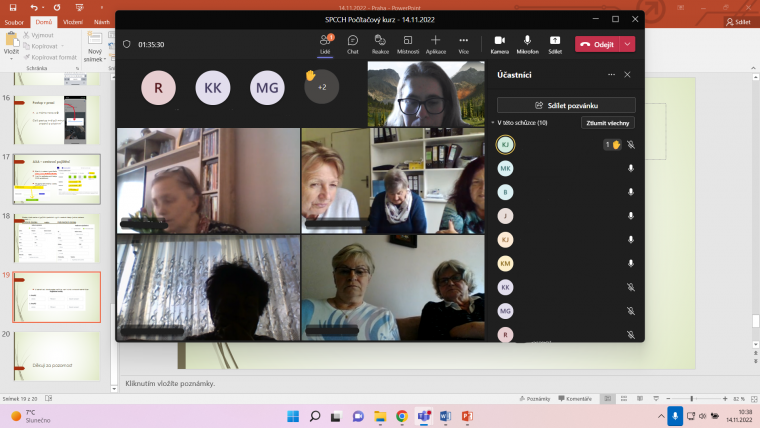The height and width of the screenshot is (428, 760).
Task: Open the Schránka clipboard dialog launcher
Action: coord(77,68)
